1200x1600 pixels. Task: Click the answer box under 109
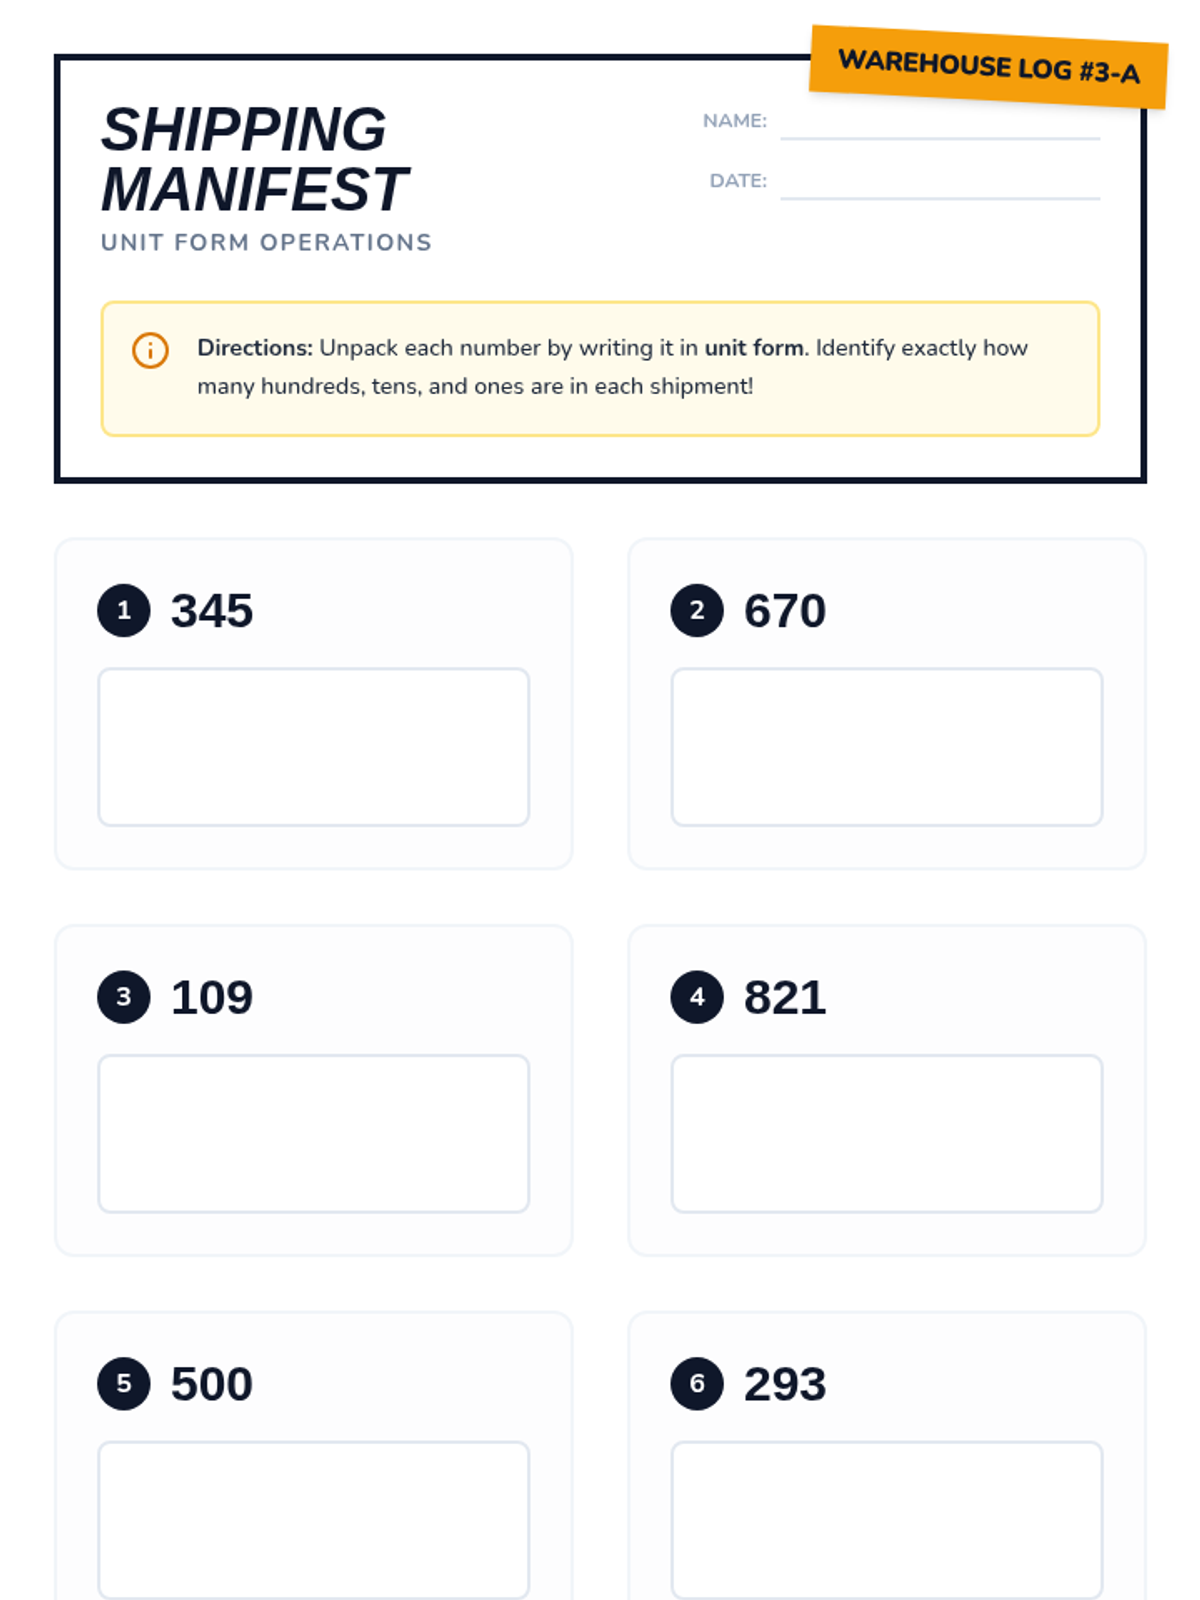[314, 1134]
